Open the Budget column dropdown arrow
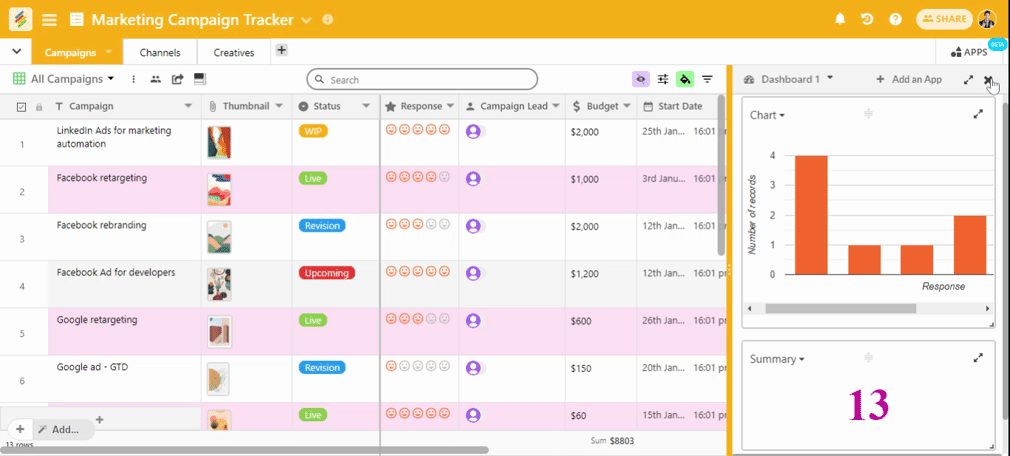The image size is (1010, 456). point(627,106)
